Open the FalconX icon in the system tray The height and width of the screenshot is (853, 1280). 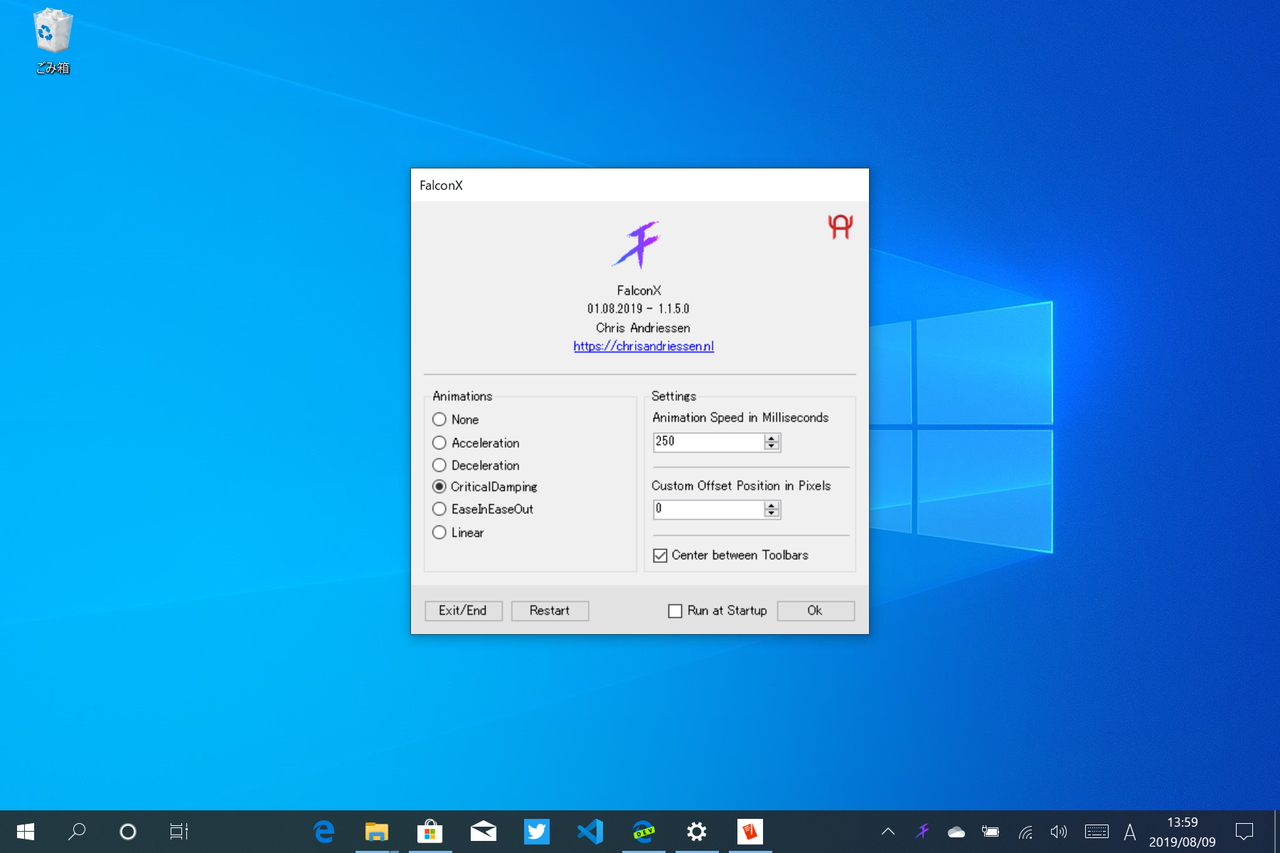pos(922,831)
